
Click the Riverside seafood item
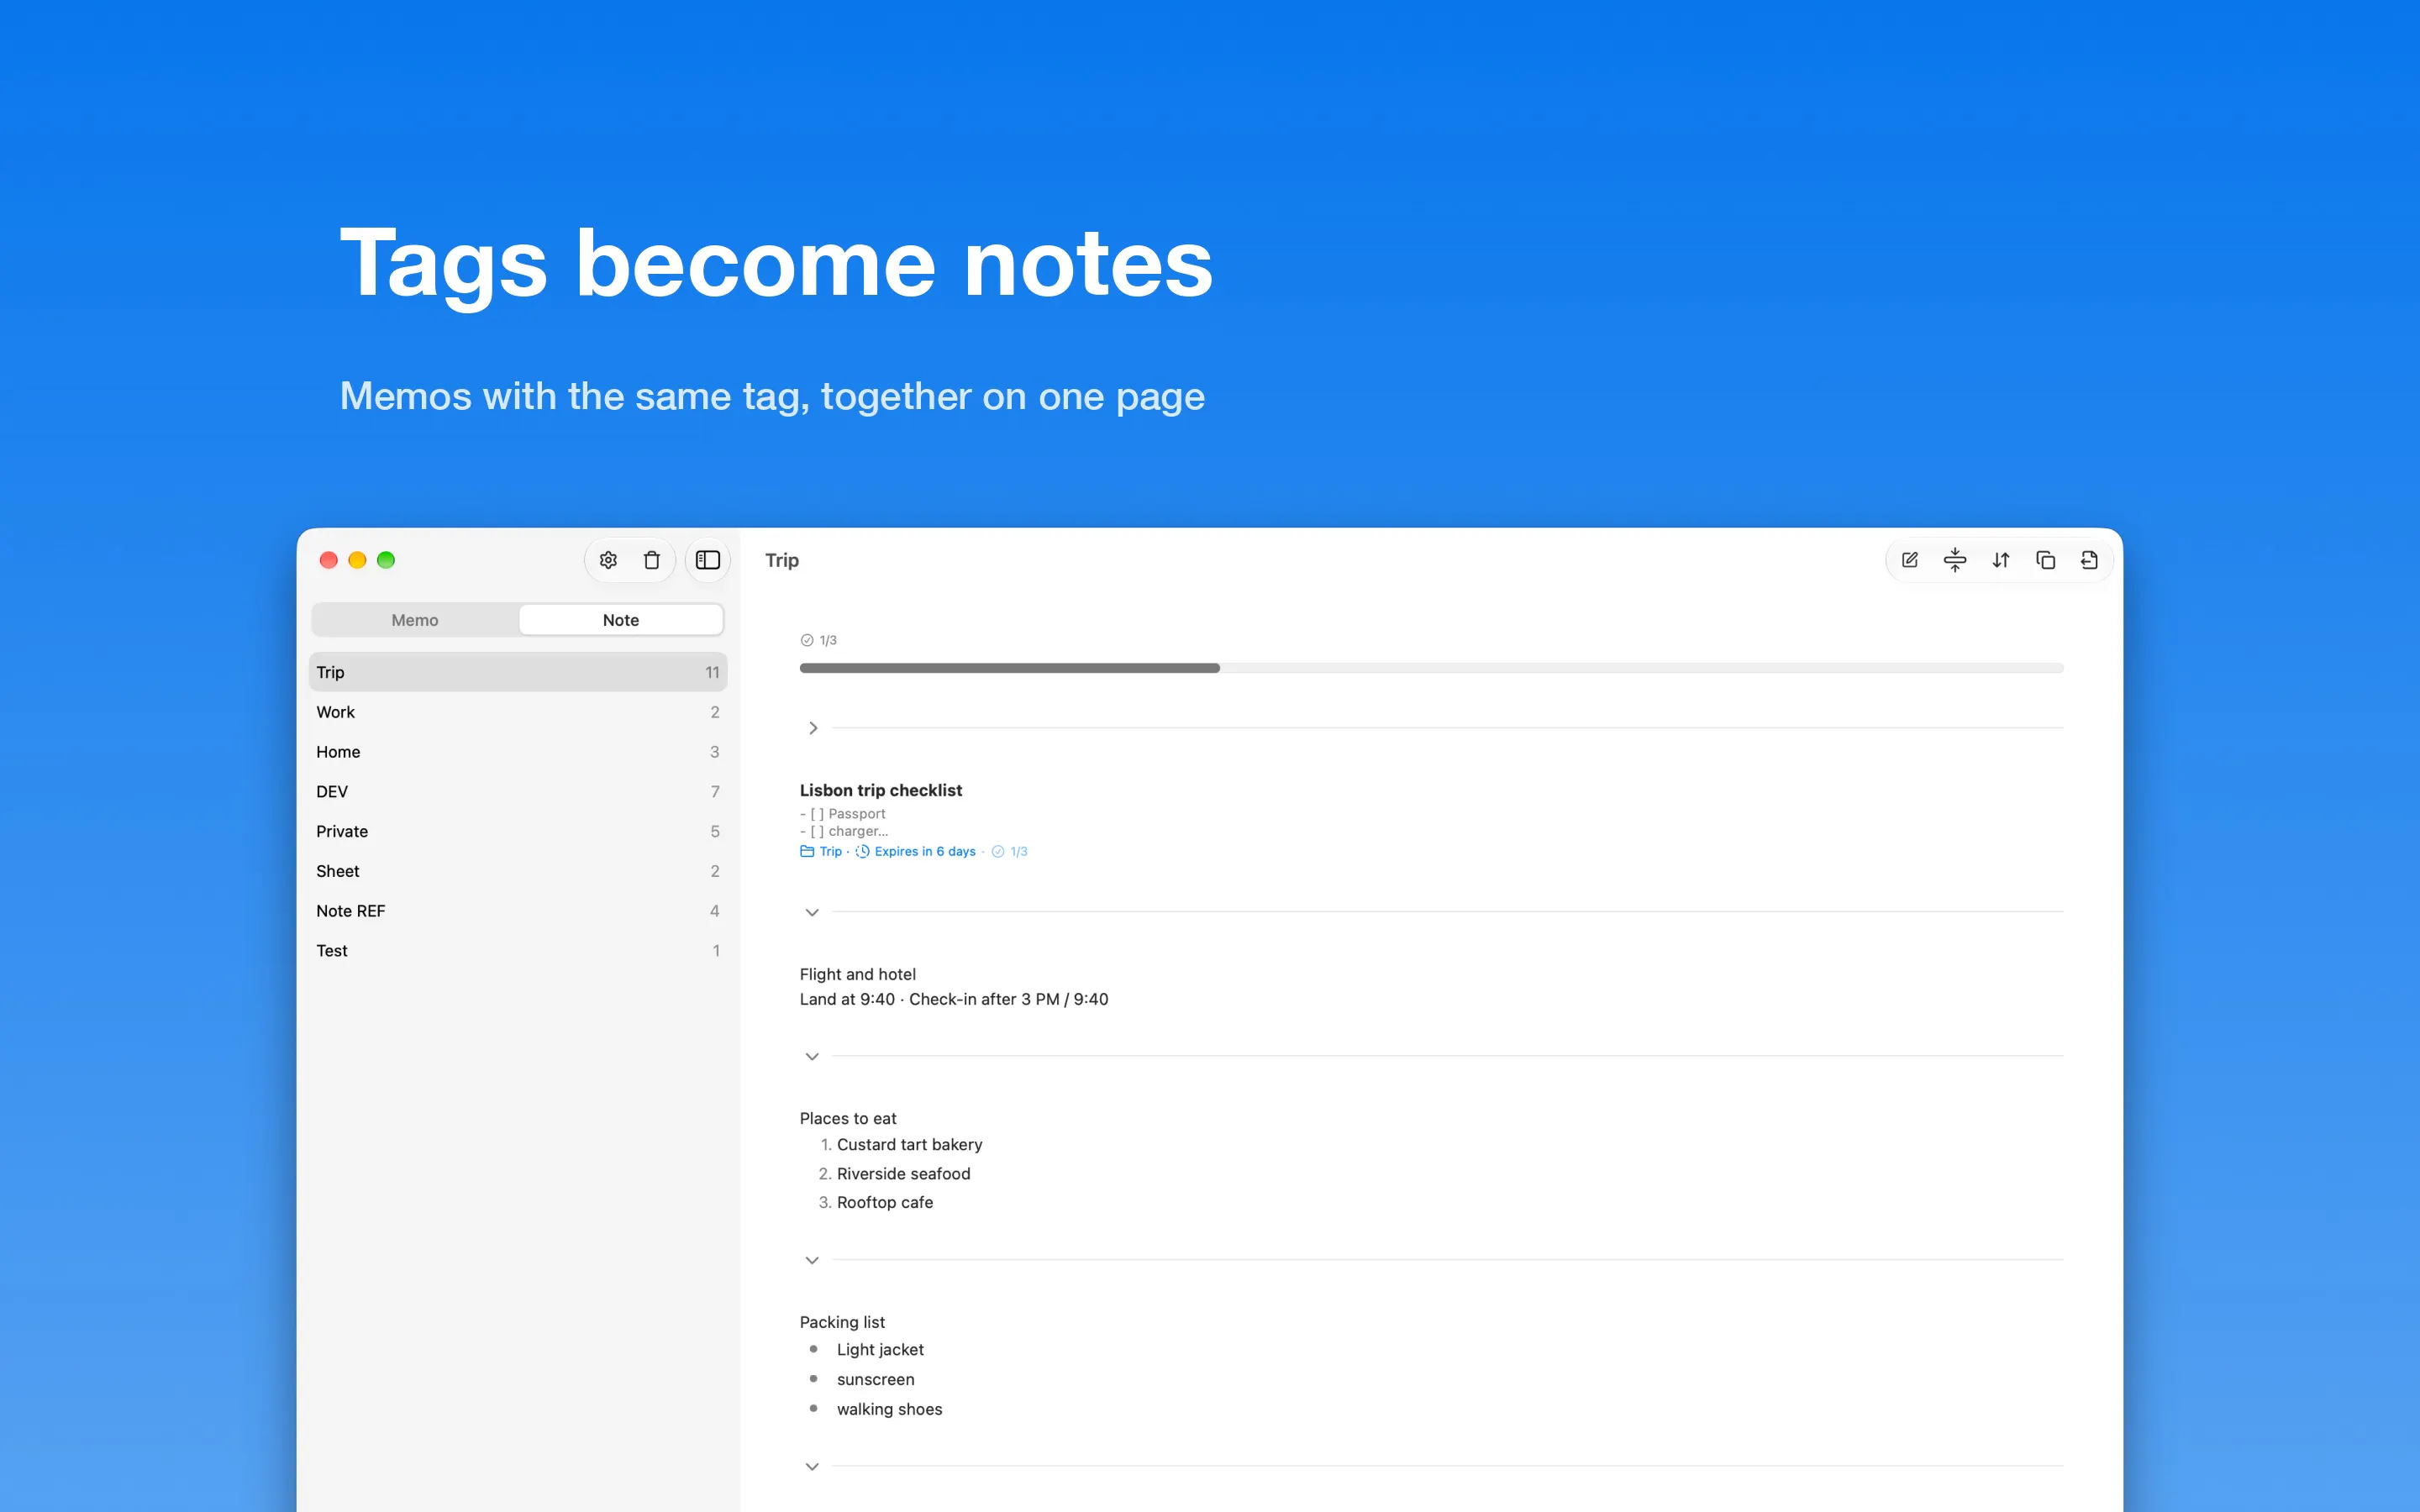click(x=903, y=1173)
